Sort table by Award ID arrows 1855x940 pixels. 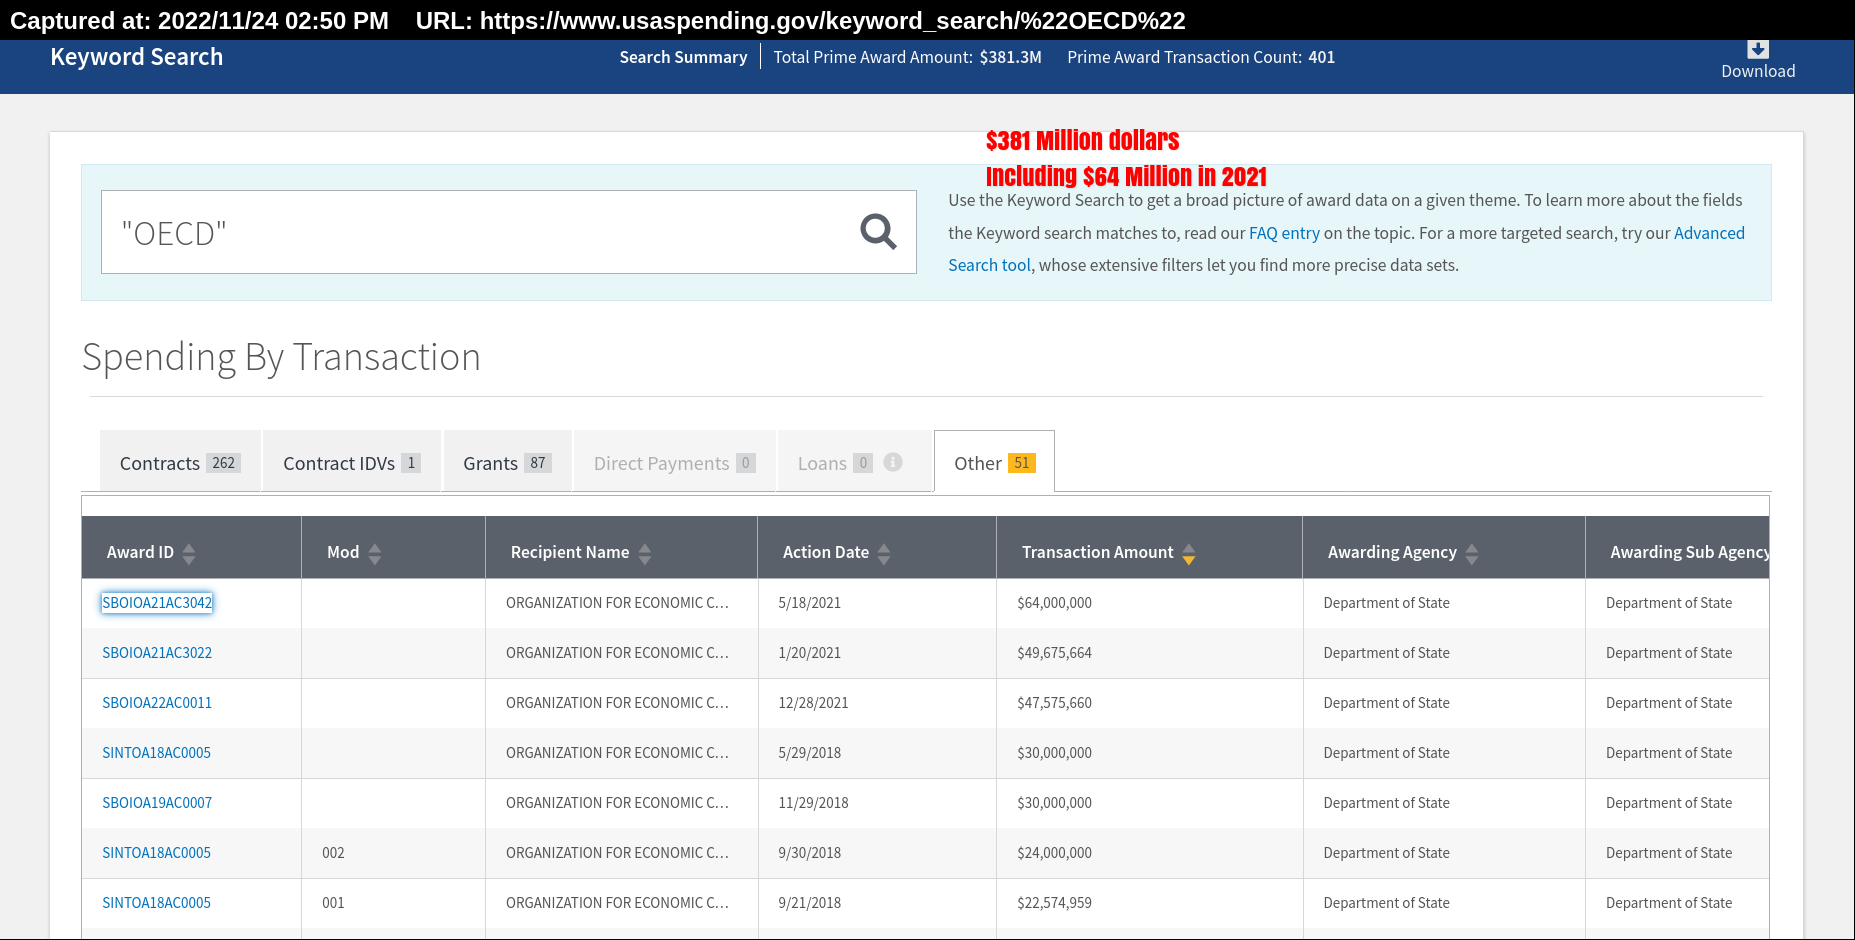tap(189, 553)
